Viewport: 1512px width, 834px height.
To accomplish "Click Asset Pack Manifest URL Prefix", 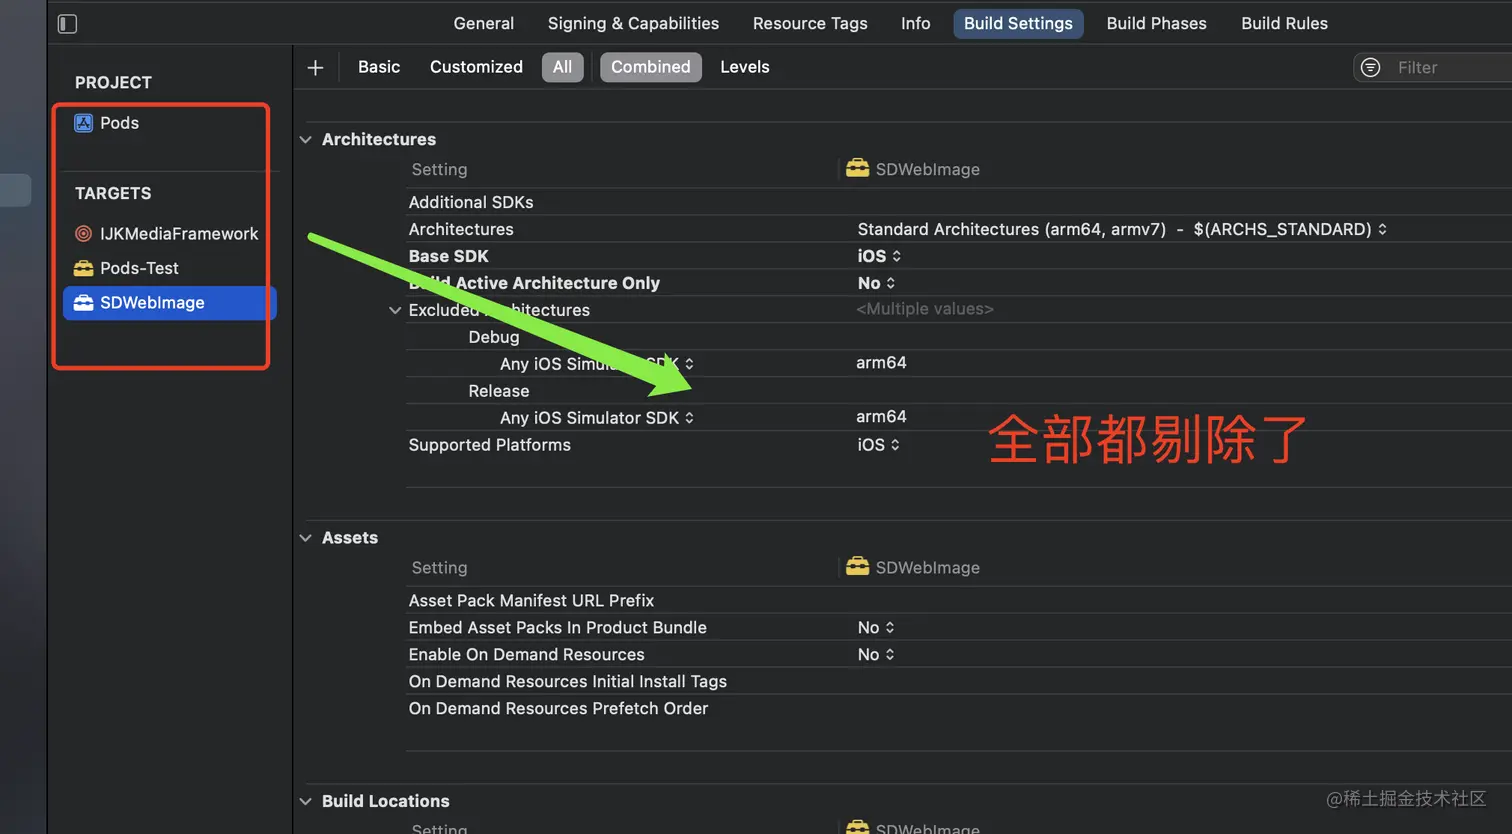I will click(531, 601).
